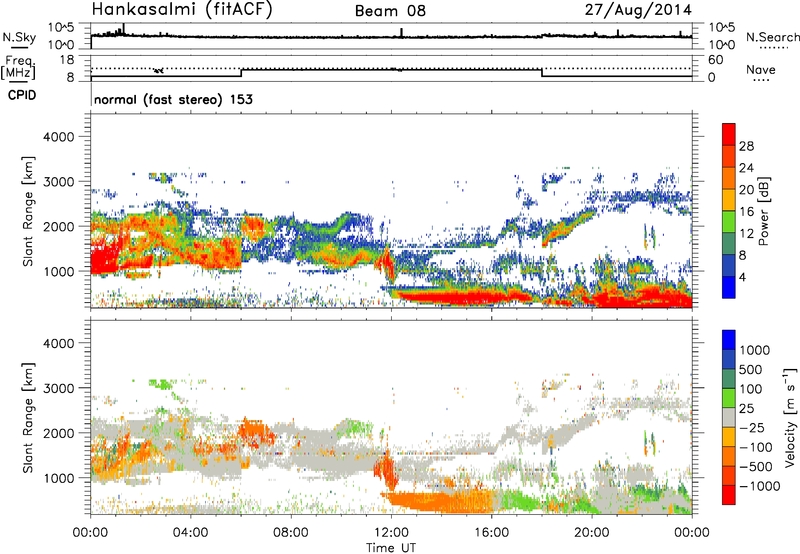Click the Nave legend label

click(x=761, y=69)
